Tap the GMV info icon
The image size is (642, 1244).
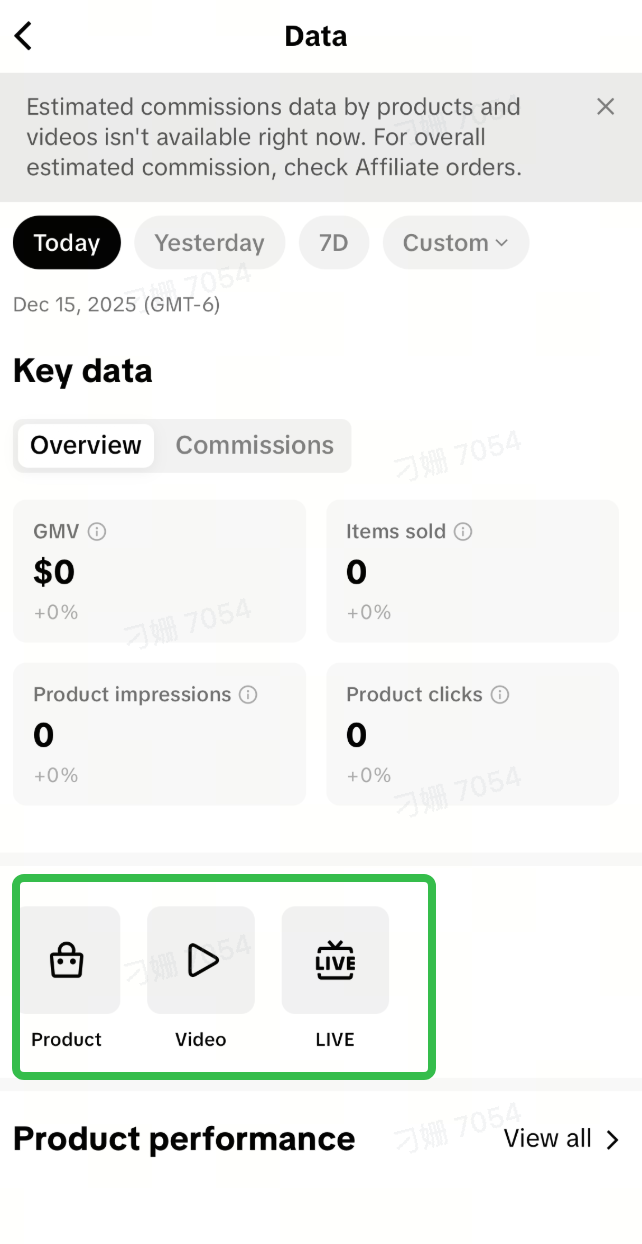[97, 532]
